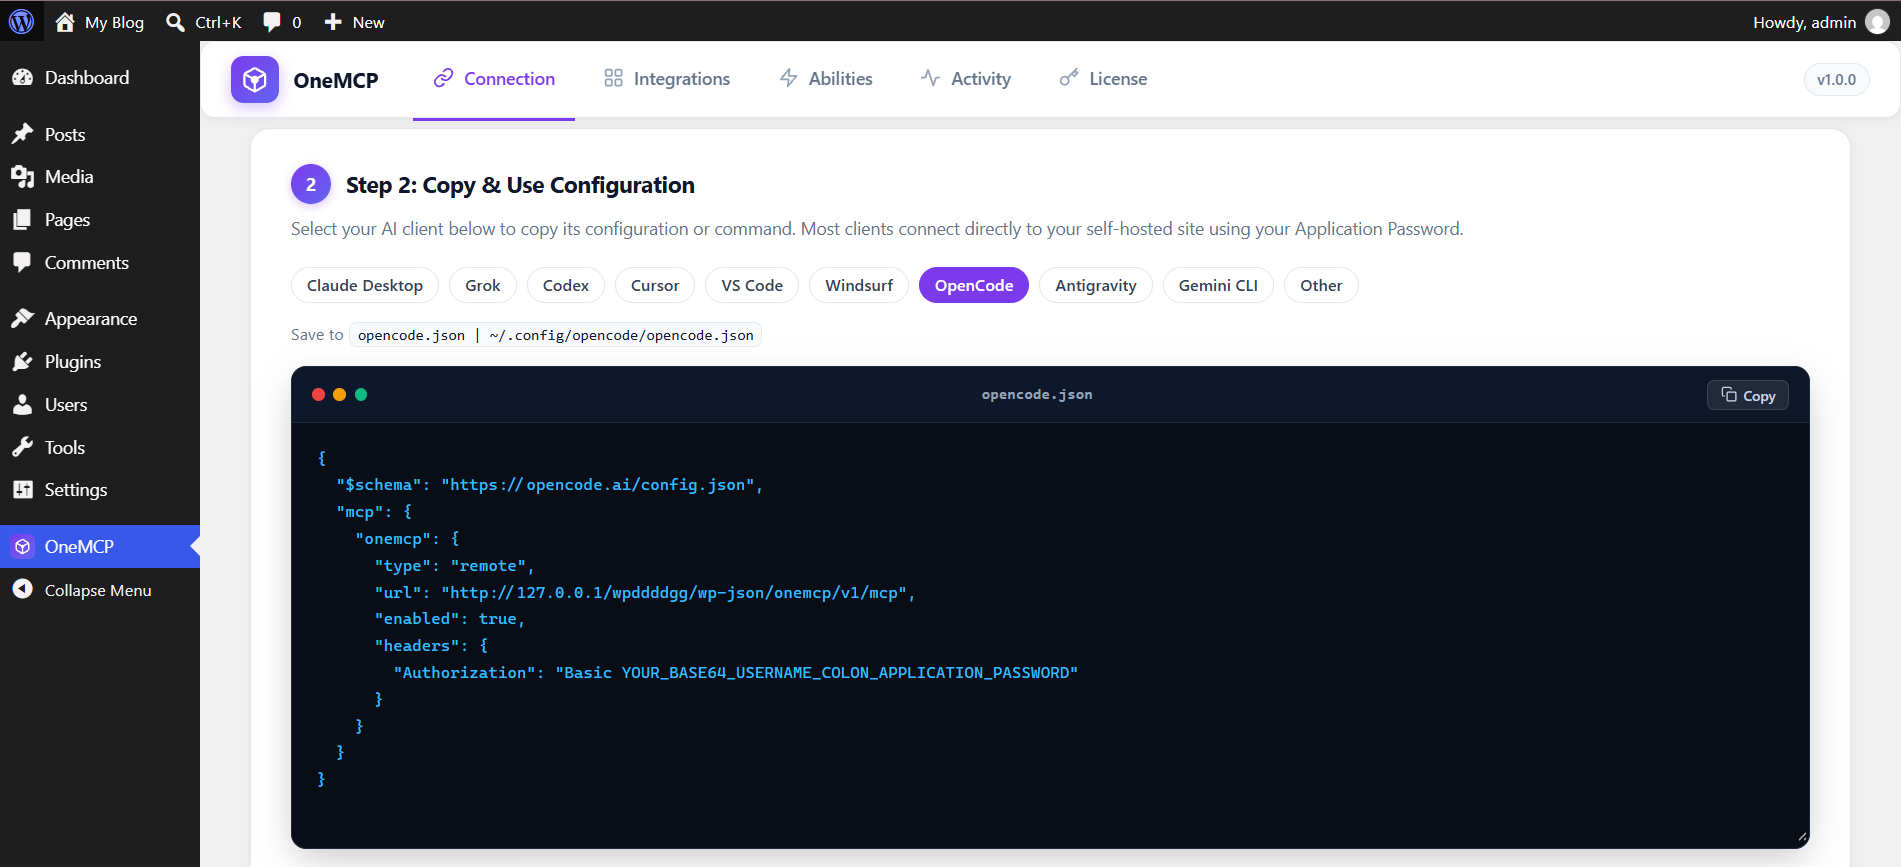Choose the Cursor client option
The height and width of the screenshot is (867, 1901).
pos(655,285)
